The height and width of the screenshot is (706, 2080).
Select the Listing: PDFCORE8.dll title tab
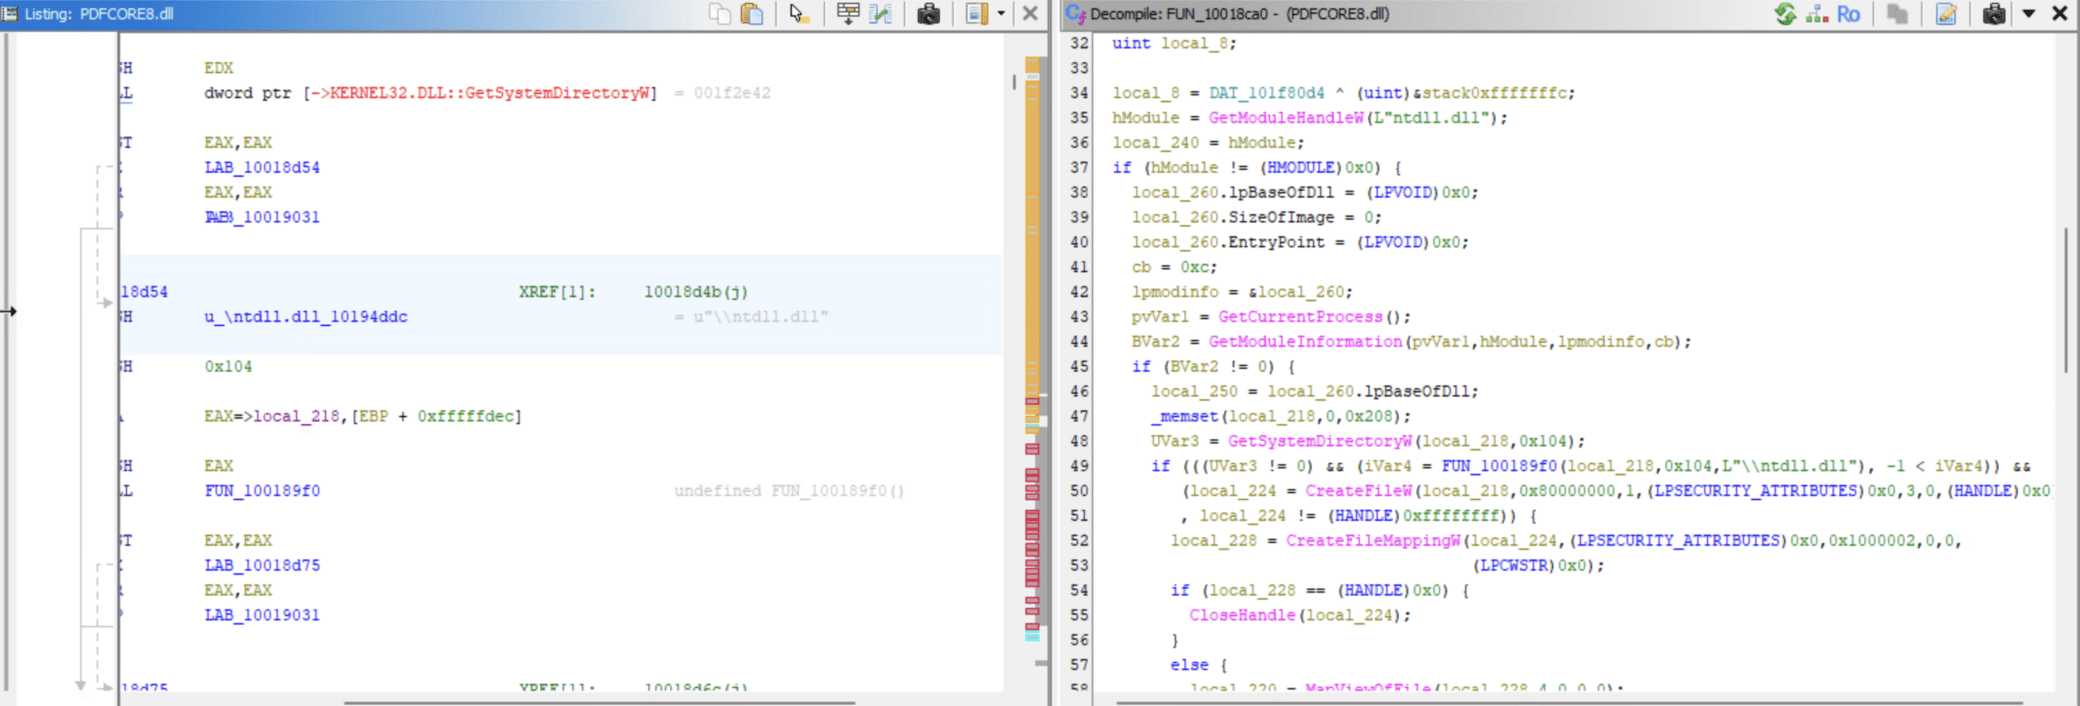tap(99, 14)
